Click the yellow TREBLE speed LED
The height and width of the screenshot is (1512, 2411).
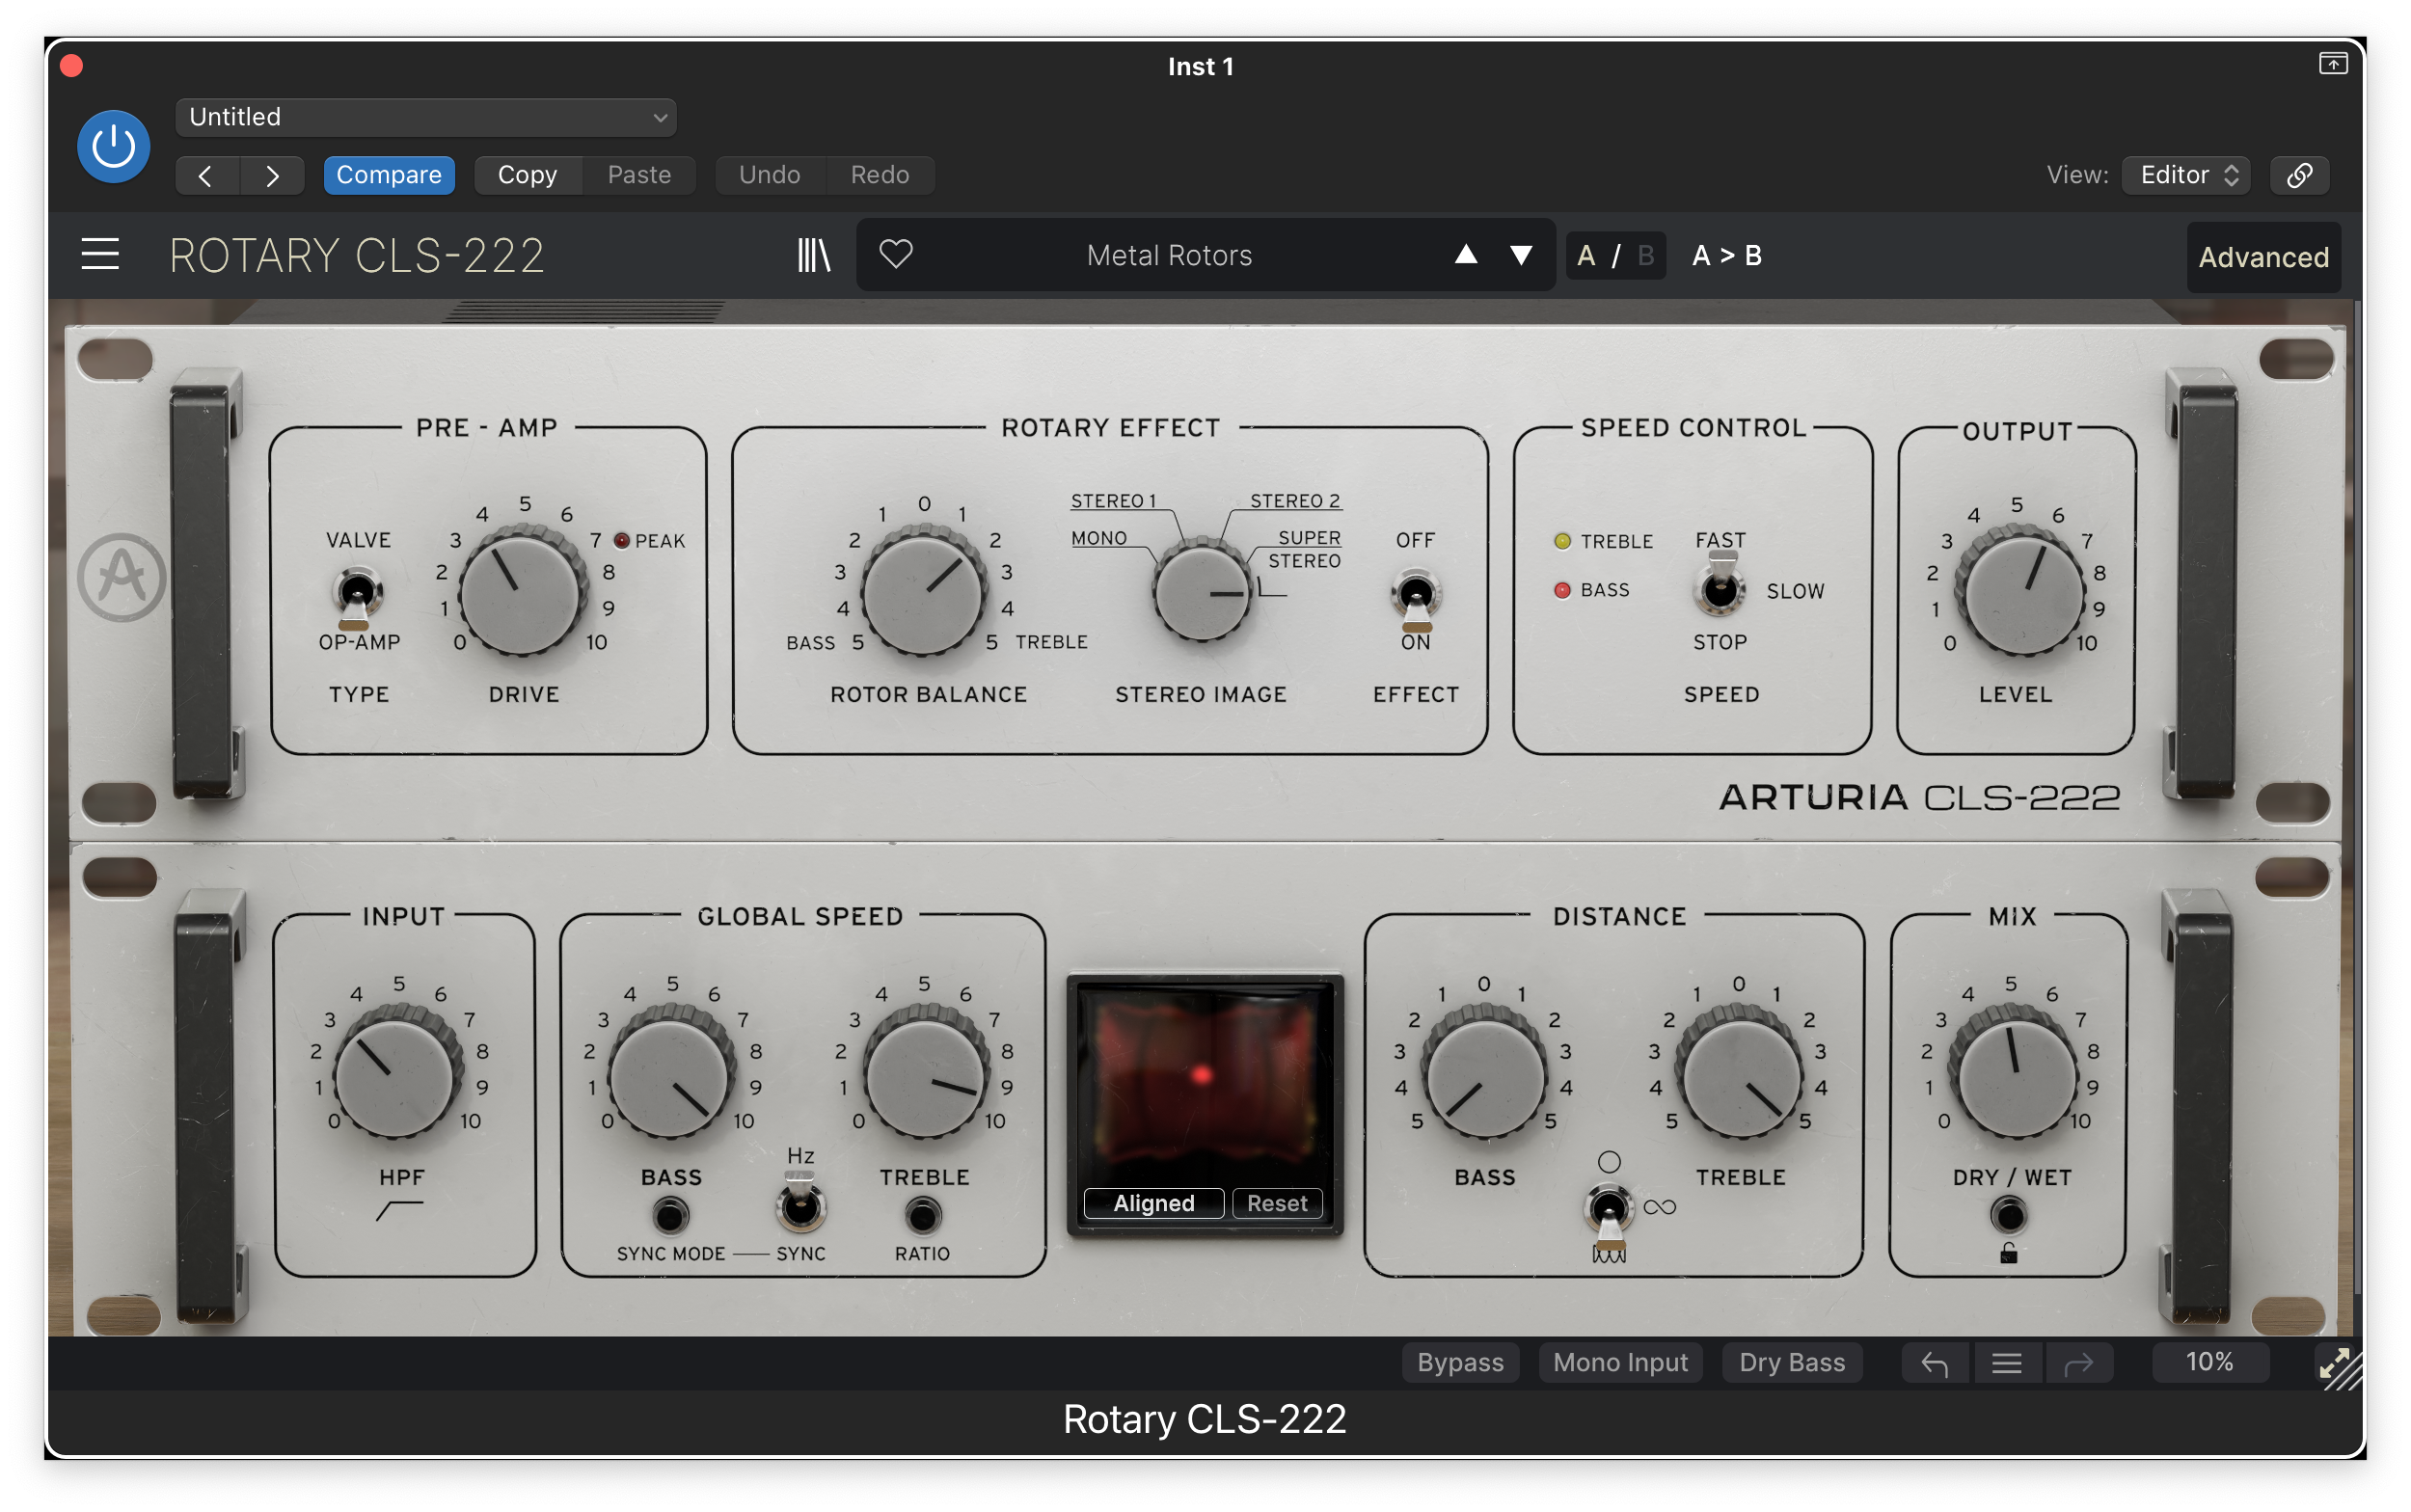tap(1562, 541)
